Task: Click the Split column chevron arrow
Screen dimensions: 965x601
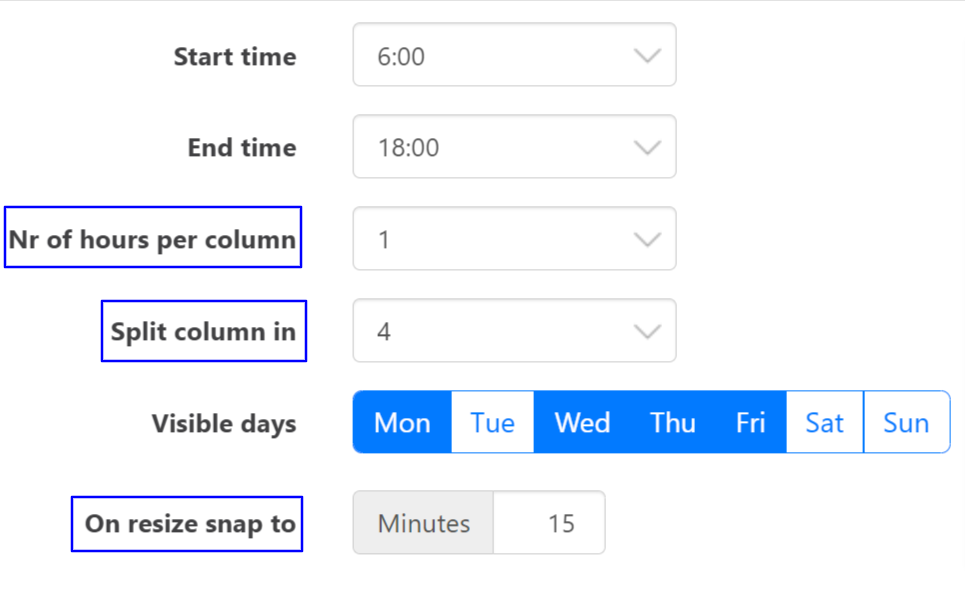Action: pos(648,332)
